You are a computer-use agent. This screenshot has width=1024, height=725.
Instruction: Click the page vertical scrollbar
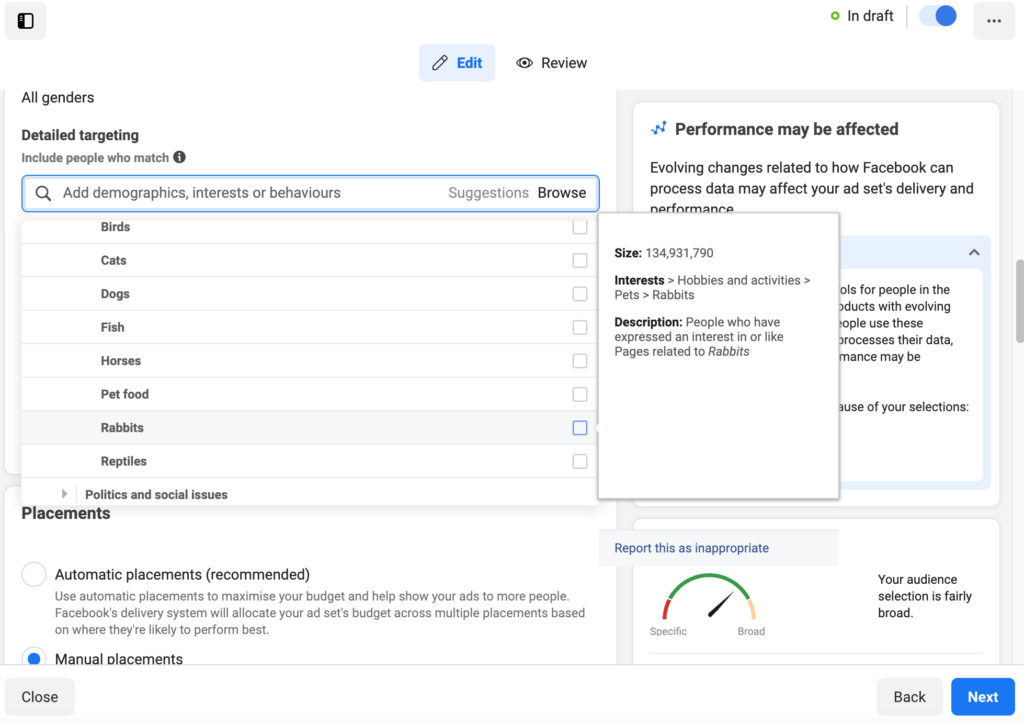[1019, 300]
